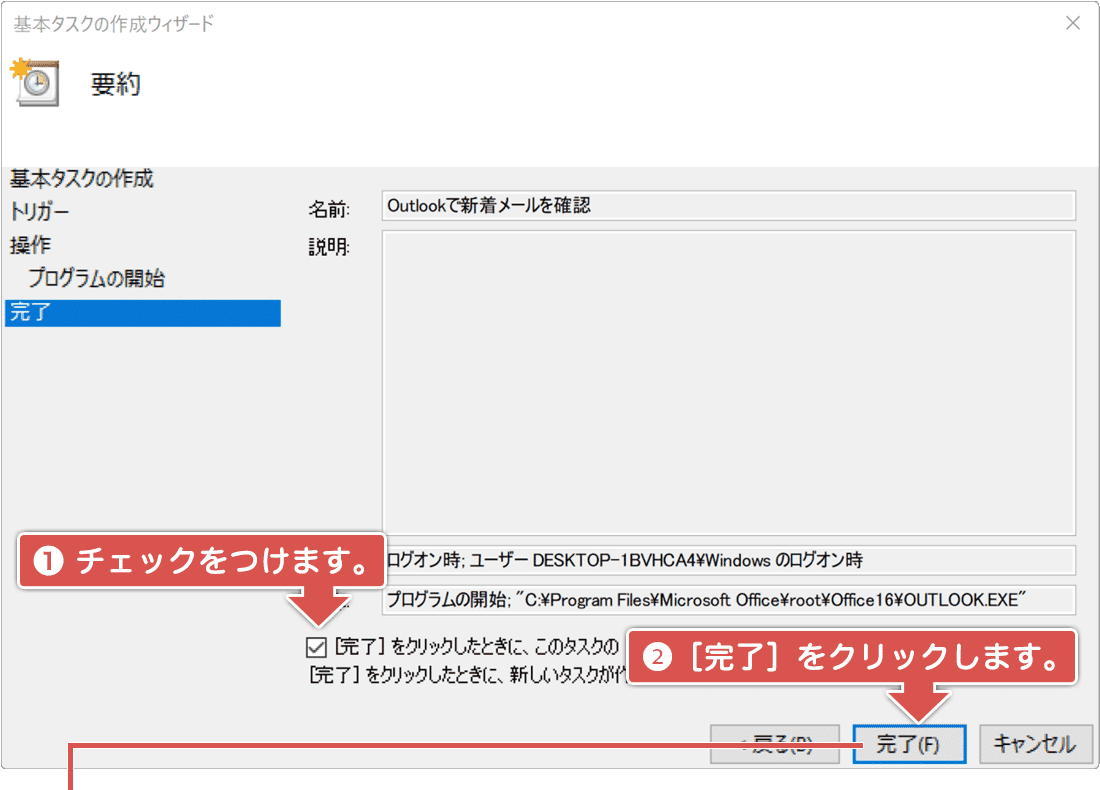
Task: Click the 完了(F) Finish button
Action: 908,743
